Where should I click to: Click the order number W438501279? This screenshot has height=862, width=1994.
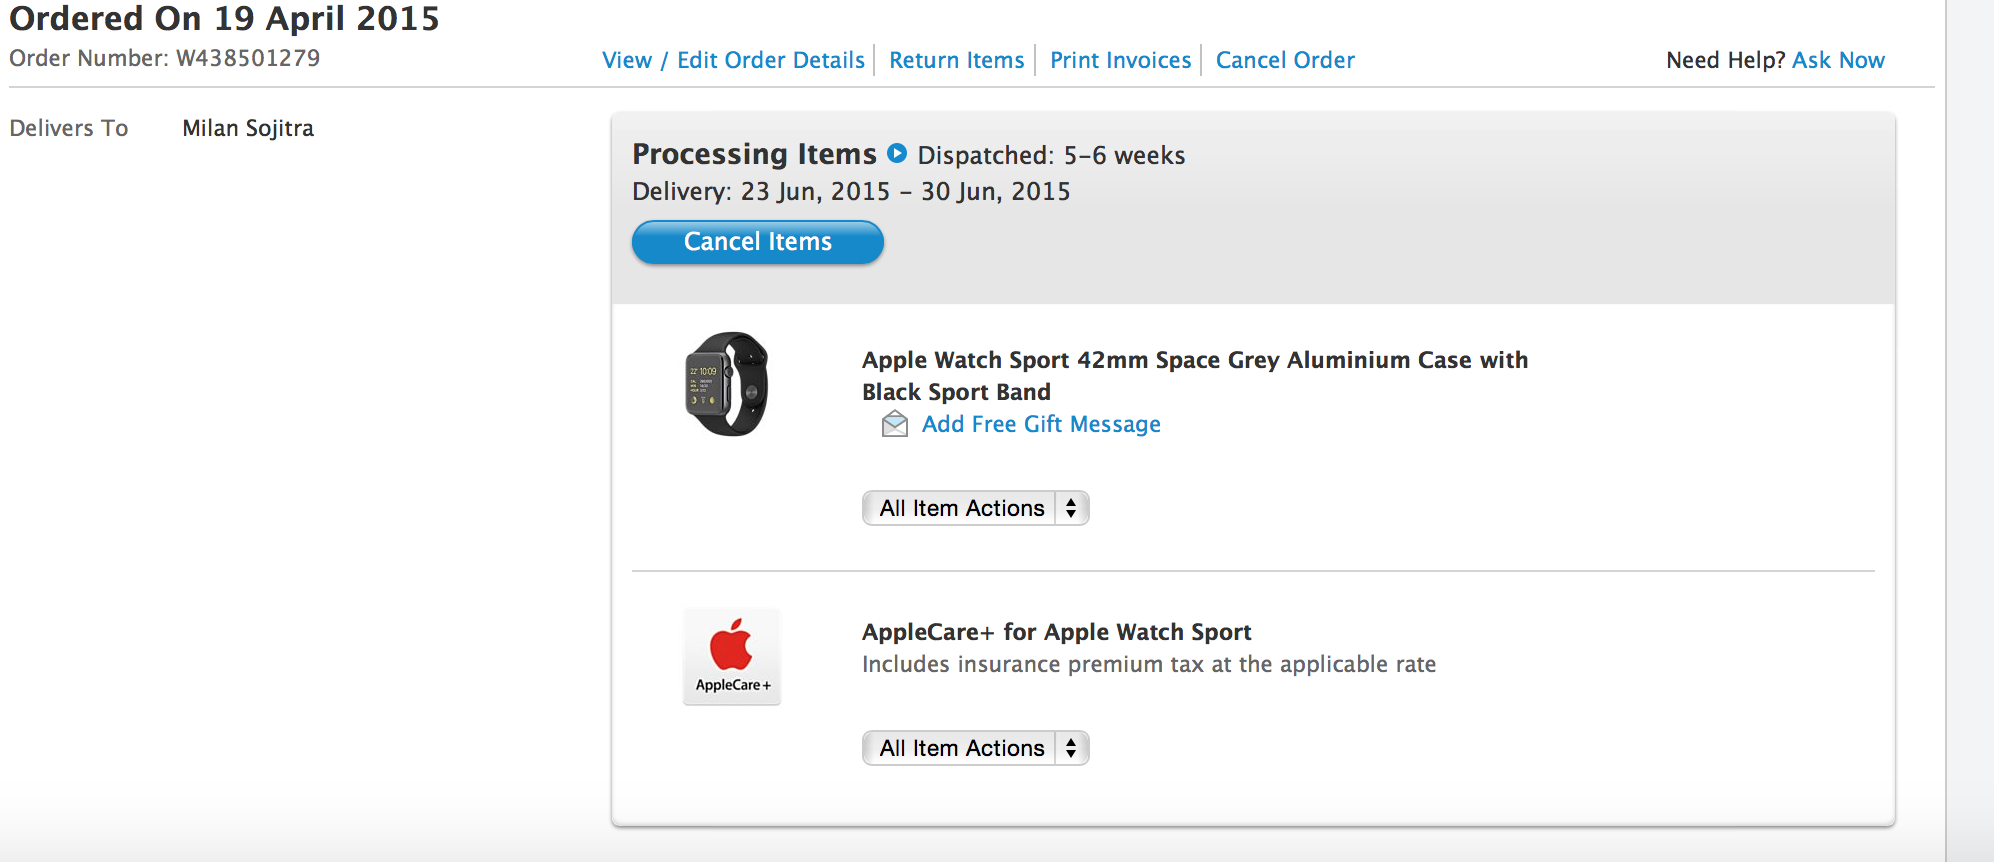coord(248,58)
